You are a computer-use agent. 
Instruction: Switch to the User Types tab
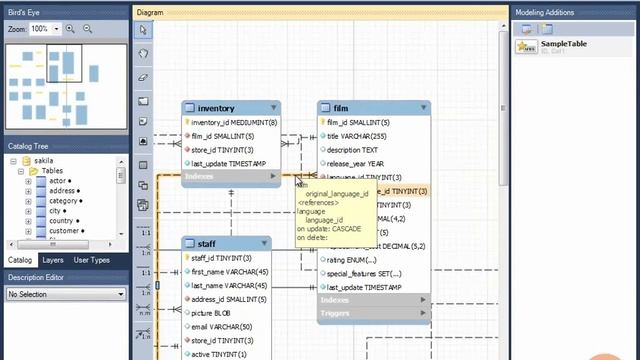[92, 260]
